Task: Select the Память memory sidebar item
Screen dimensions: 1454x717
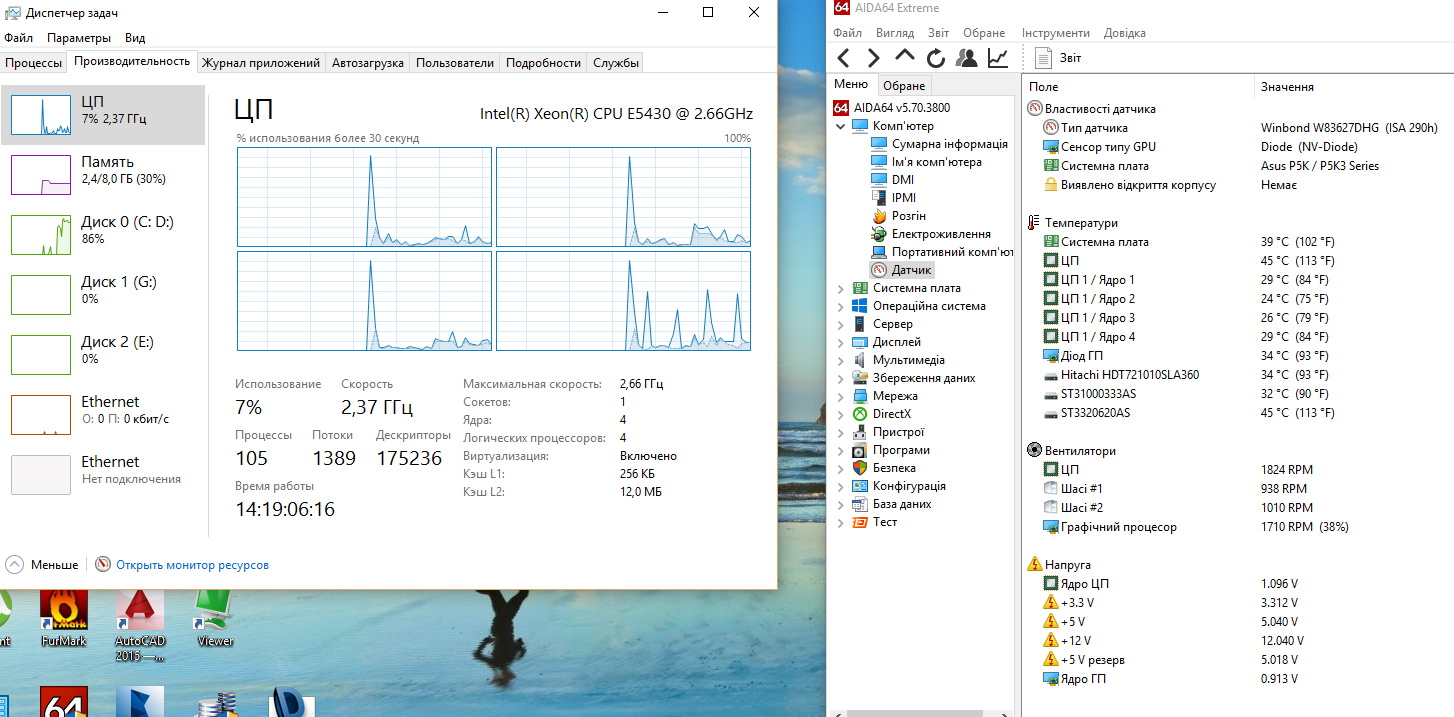Action: pyautogui.click(x=104, y=175)
